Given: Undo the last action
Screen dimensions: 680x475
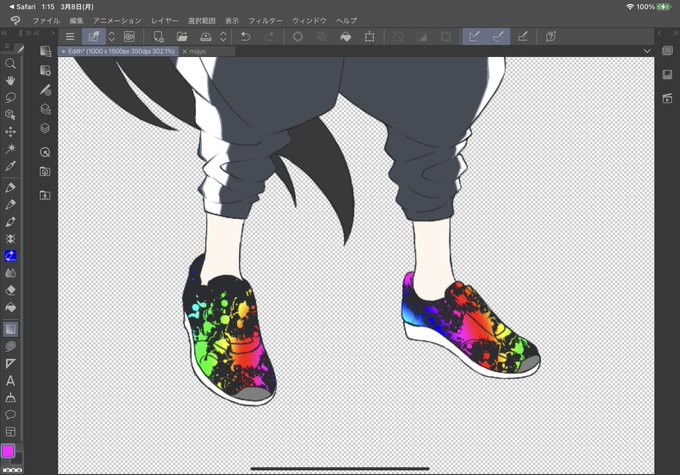Looking at the screenshot, I should pyautogui.click(x=245, y=37).
